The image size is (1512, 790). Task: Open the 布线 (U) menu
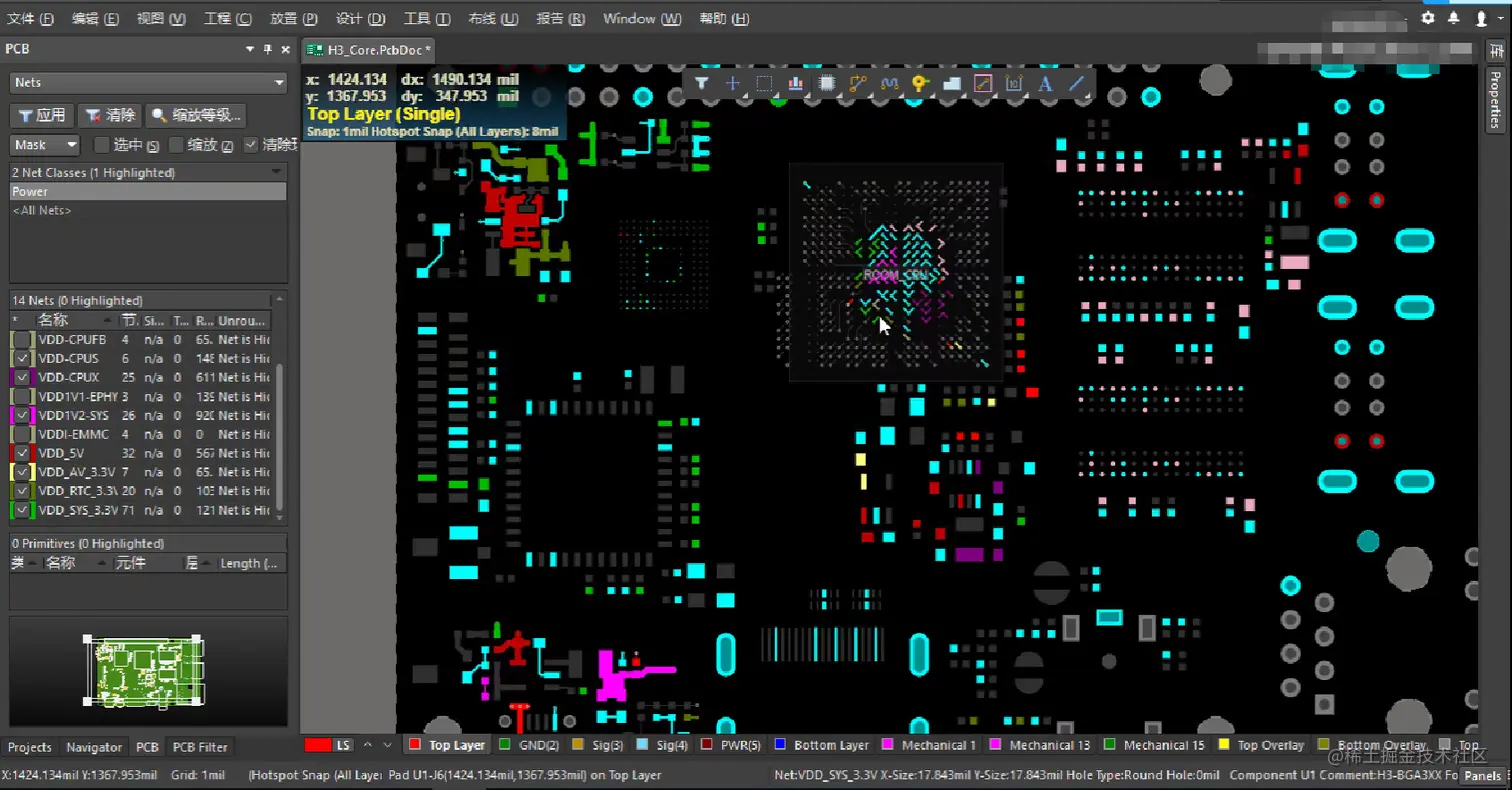pyautogui.click(x=493, y=18)
